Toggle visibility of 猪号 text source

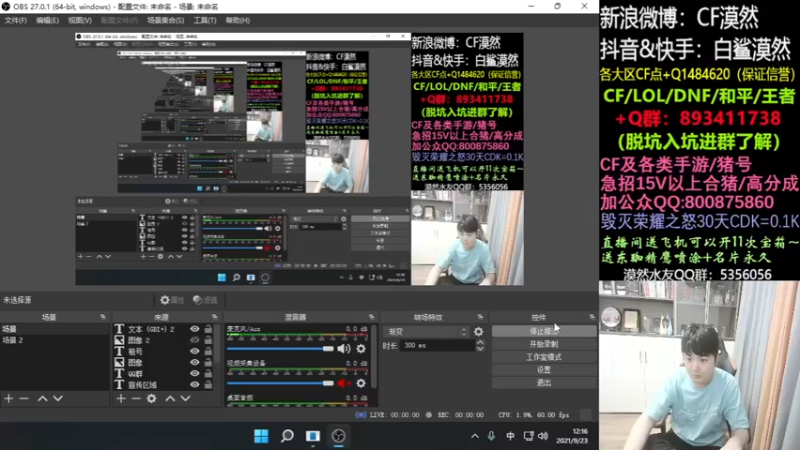point(194,352)
